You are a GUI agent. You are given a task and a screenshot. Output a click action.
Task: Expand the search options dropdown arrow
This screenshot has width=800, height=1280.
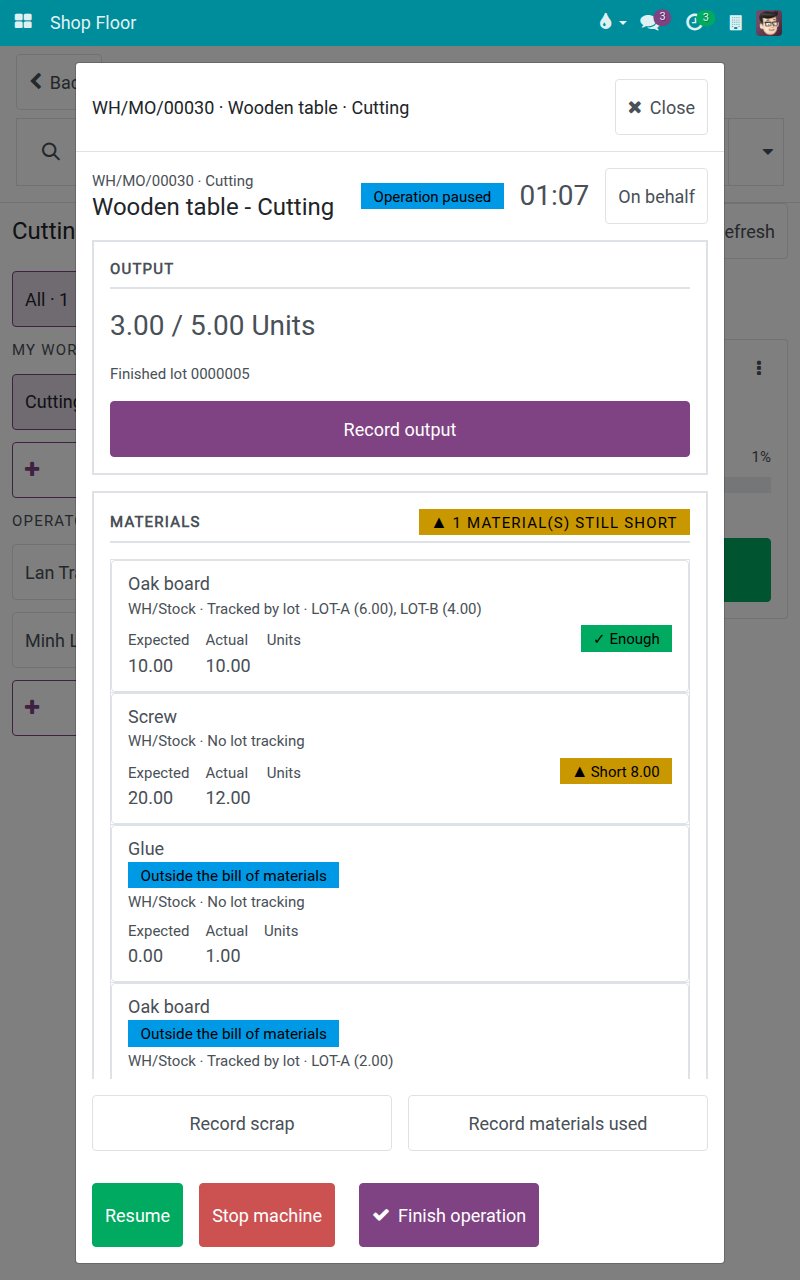[x=768, y=152]
